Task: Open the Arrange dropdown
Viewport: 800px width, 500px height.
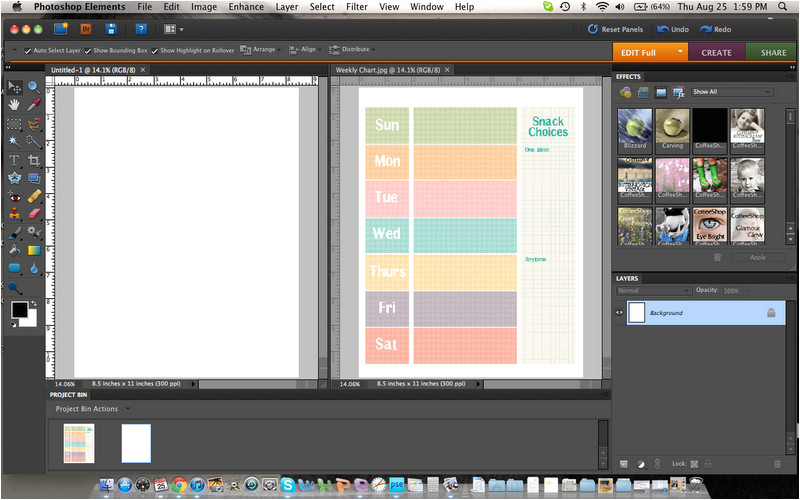Action: [261, 49]
